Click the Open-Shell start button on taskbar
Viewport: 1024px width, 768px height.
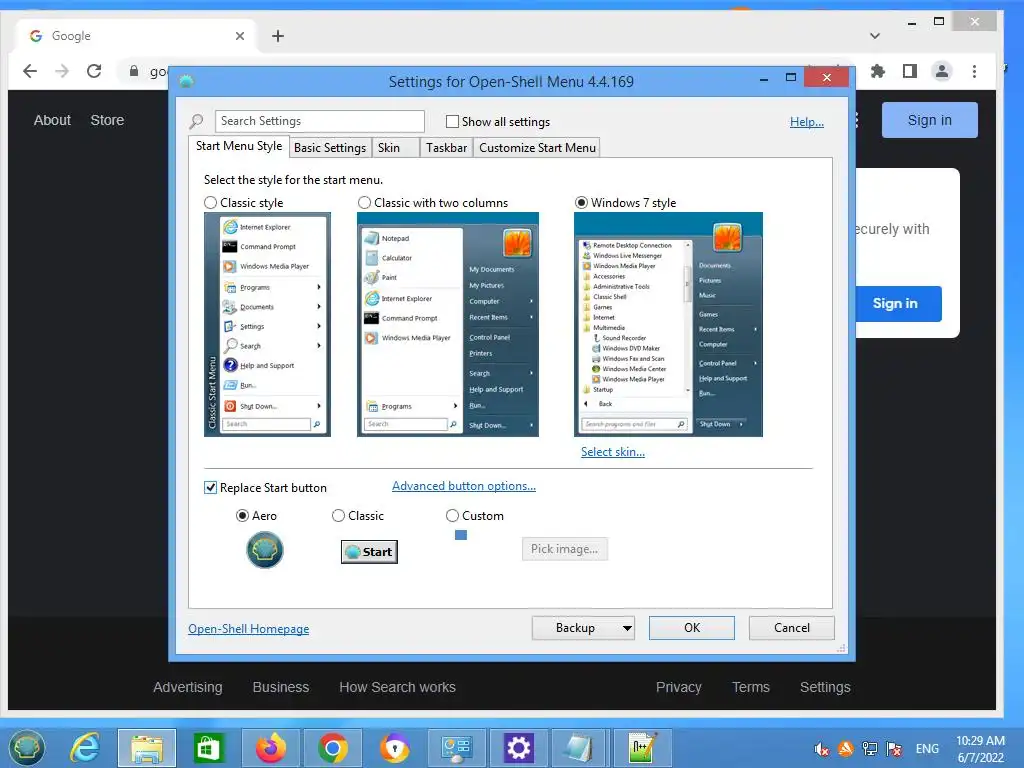point(26,748)
